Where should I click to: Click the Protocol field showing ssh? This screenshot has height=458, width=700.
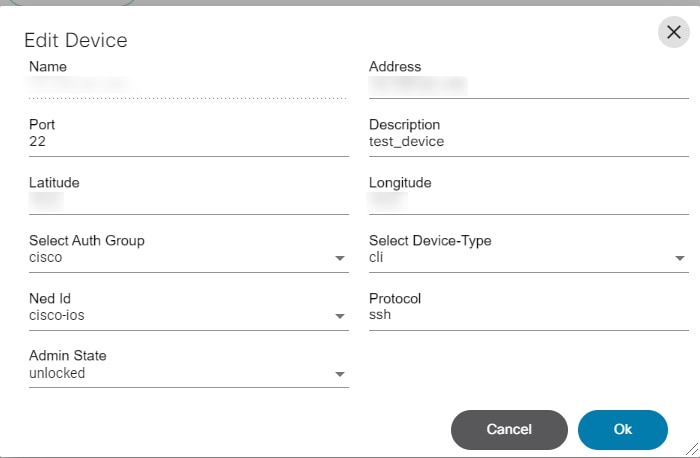click(x=528, y=315)
